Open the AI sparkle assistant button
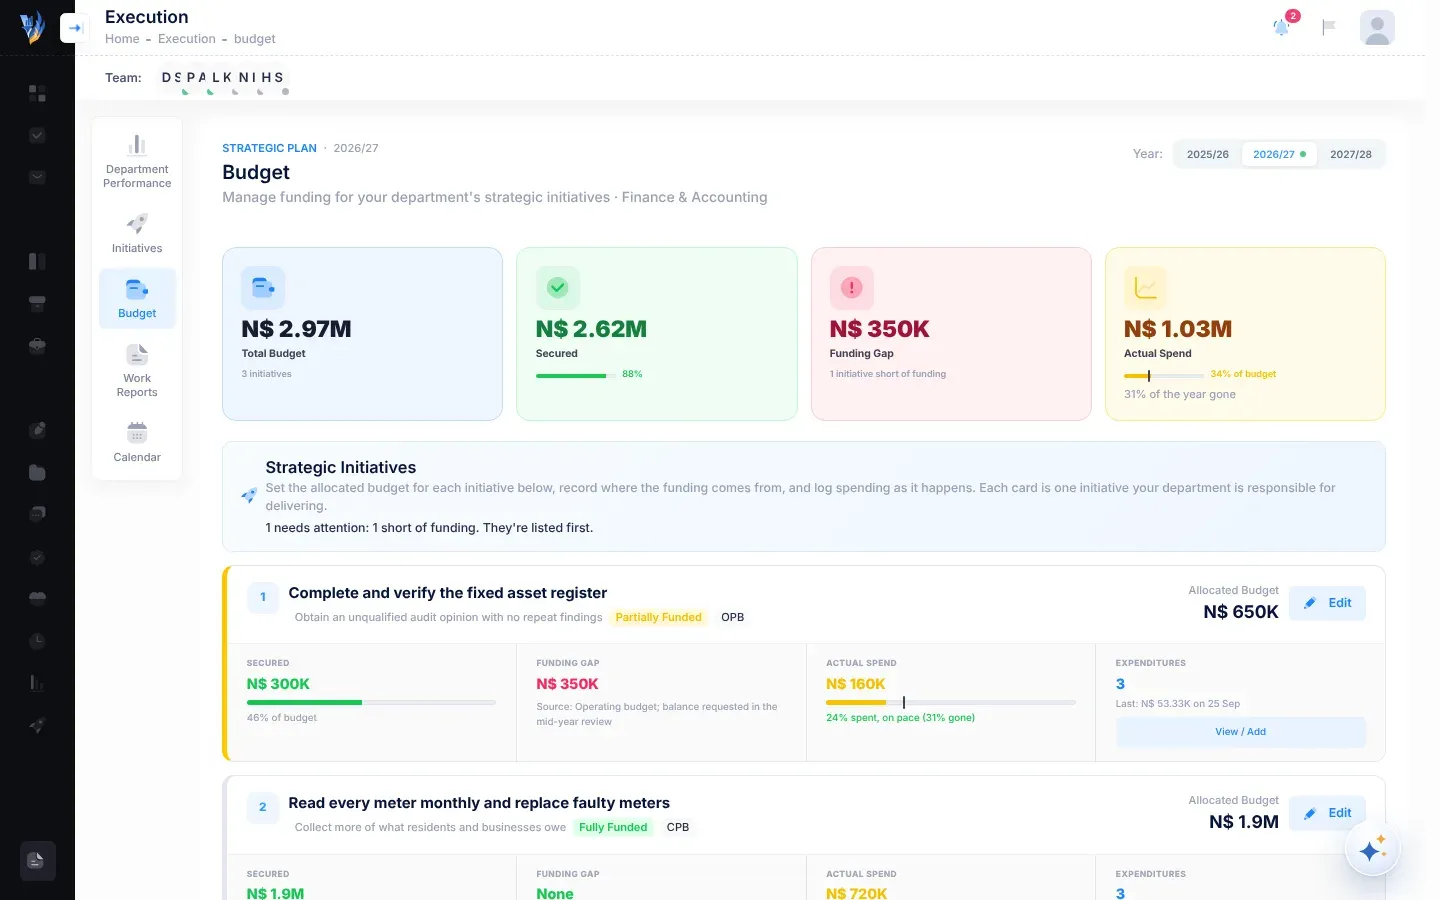The height and width of the screenshot is (900, 1440). pos(1372,849)
